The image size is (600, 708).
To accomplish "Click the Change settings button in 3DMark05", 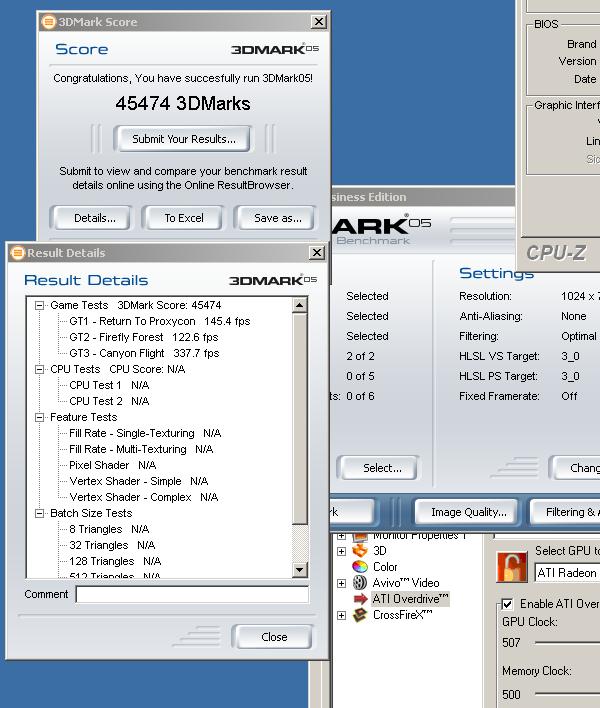I will 575,468.
